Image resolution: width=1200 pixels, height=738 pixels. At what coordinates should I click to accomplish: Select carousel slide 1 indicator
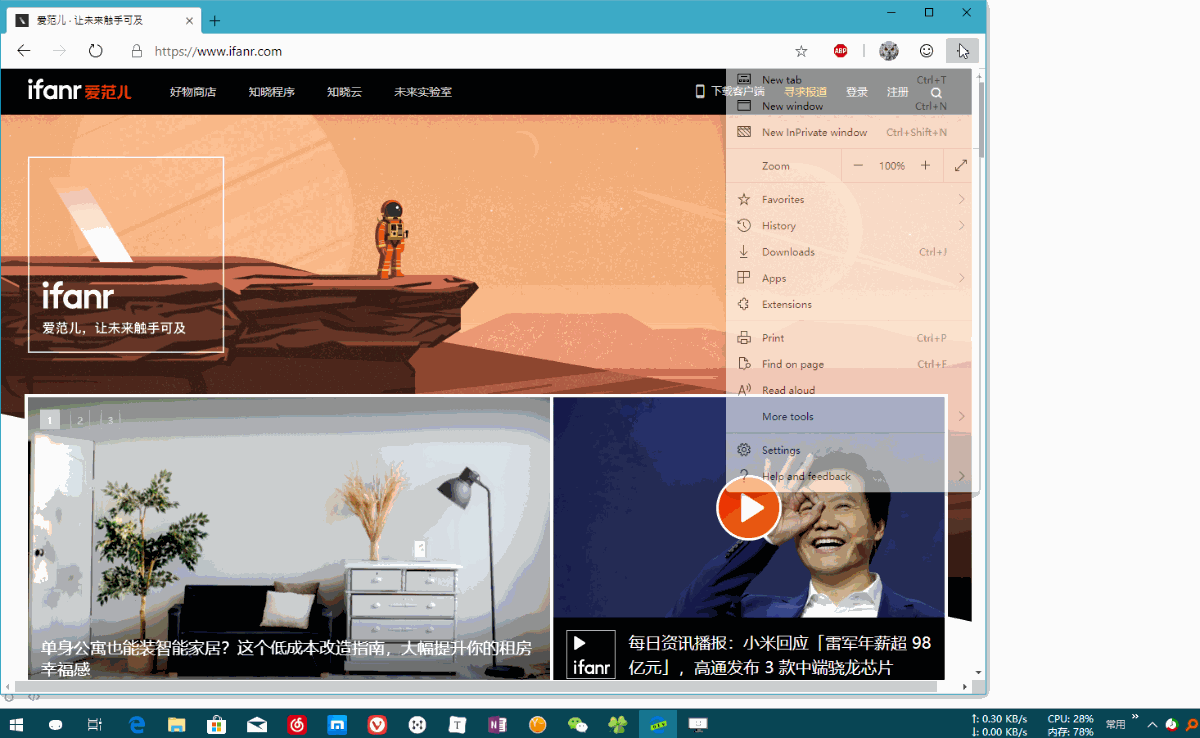pos(50,420)
